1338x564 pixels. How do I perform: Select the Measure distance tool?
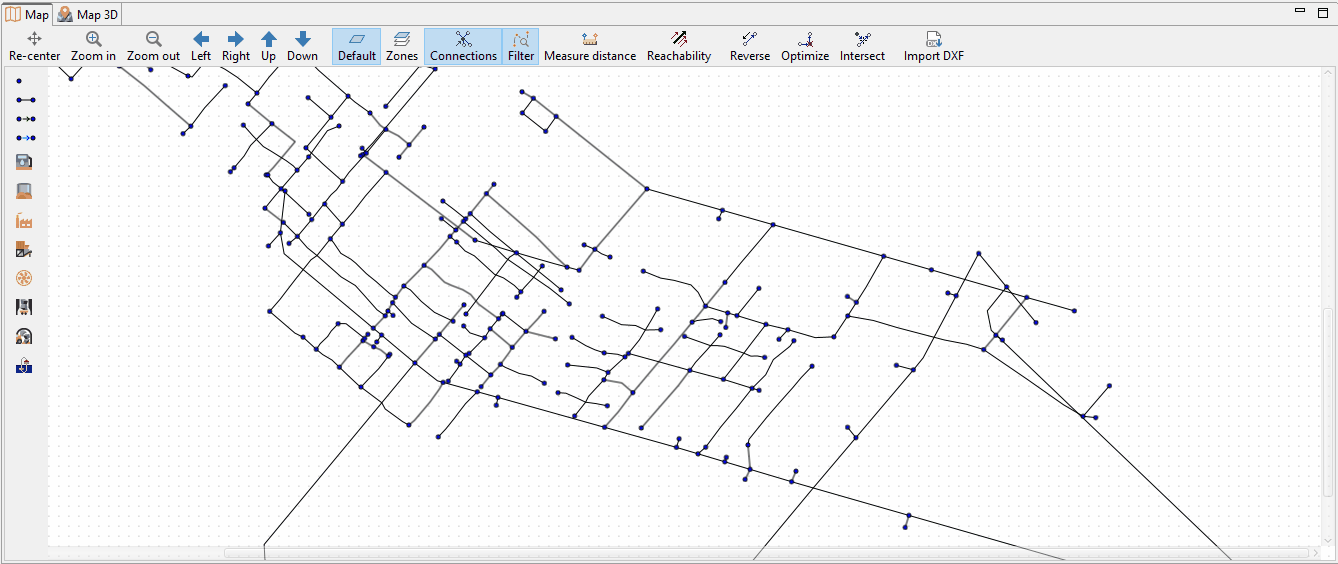pyautogui.click(x=590, y=47)
